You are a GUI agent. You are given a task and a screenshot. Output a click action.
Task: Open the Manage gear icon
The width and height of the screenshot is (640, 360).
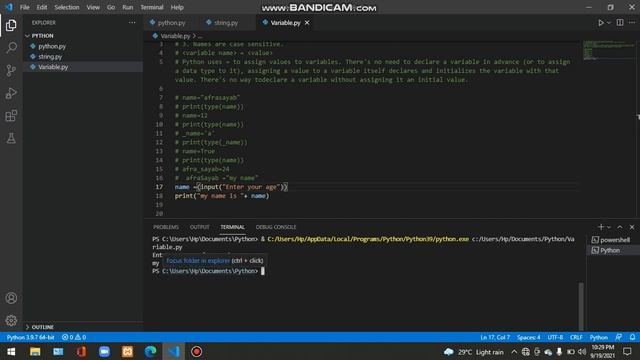(x=11, y=320)
